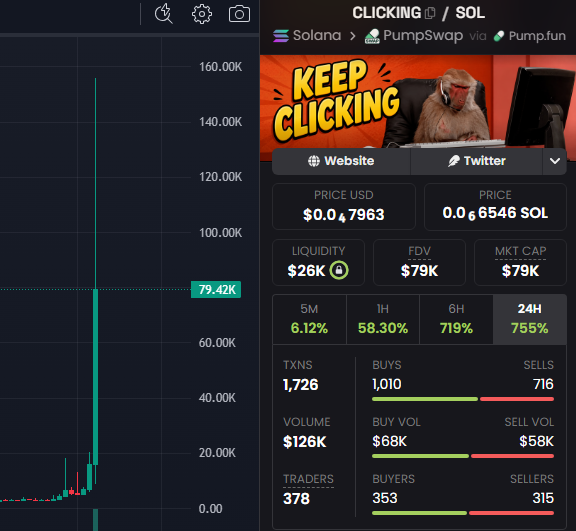The width and height of the screenshot is (576, 531).
Task: Open the quick replay search icon
Action: click(163, 14)
